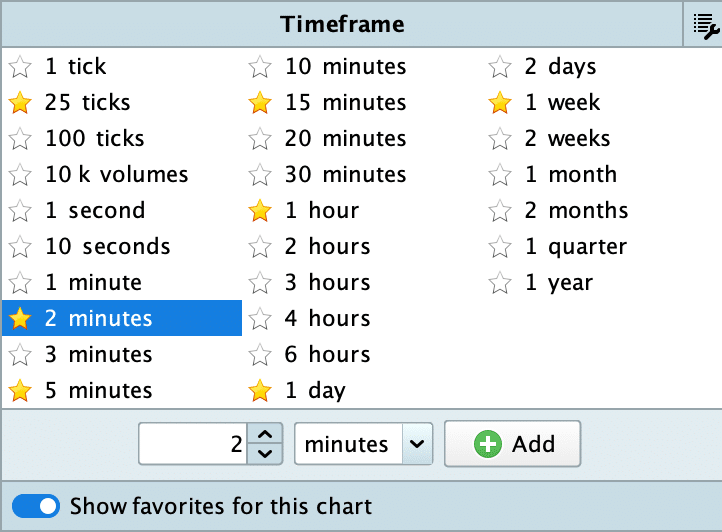This screenshot has width=722, height=532.
Task: Open the timeframe list settings icon
Action: point(703,25)
